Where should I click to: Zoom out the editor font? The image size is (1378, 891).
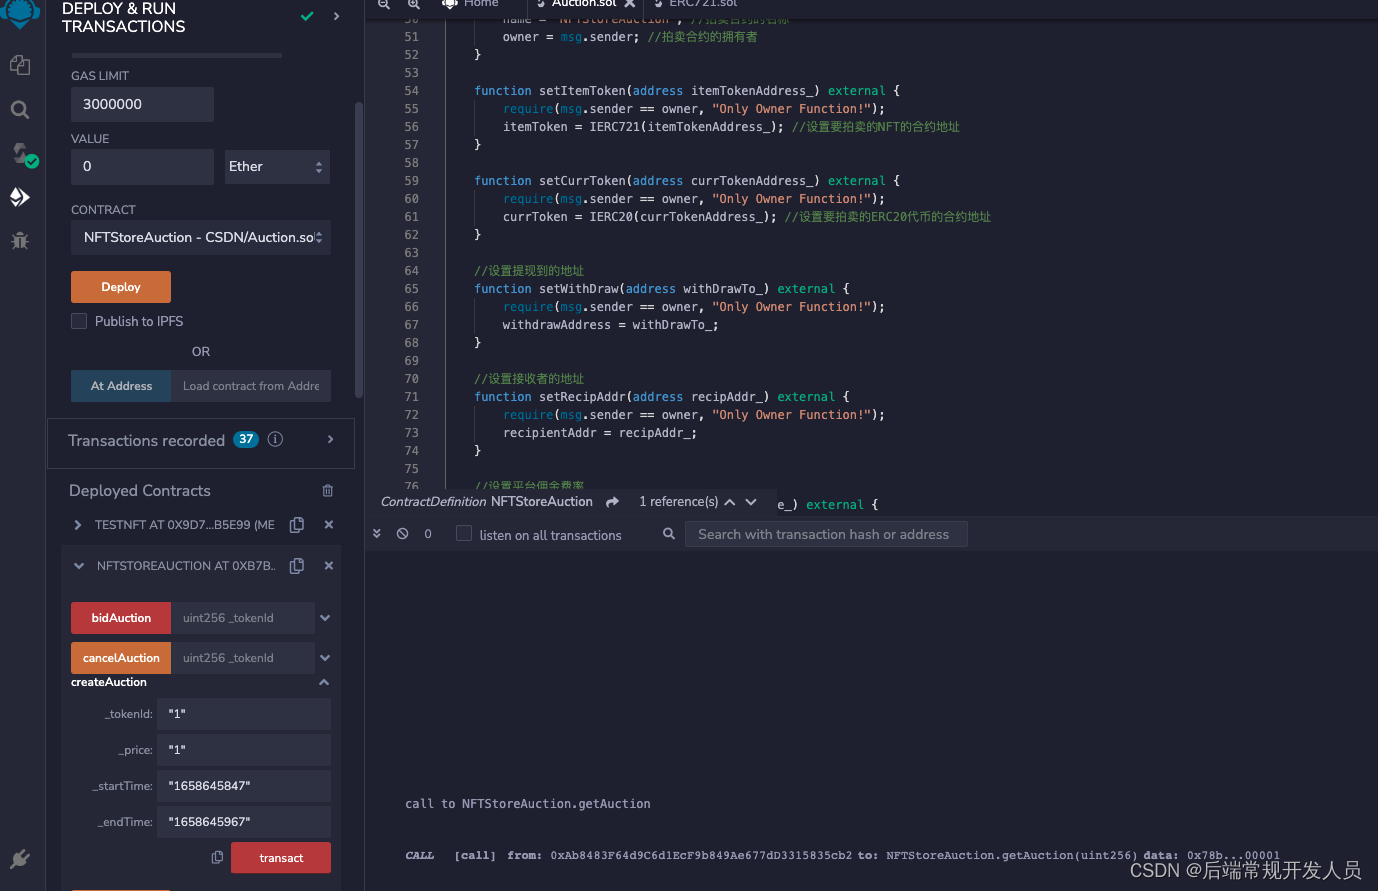[384, 5]
